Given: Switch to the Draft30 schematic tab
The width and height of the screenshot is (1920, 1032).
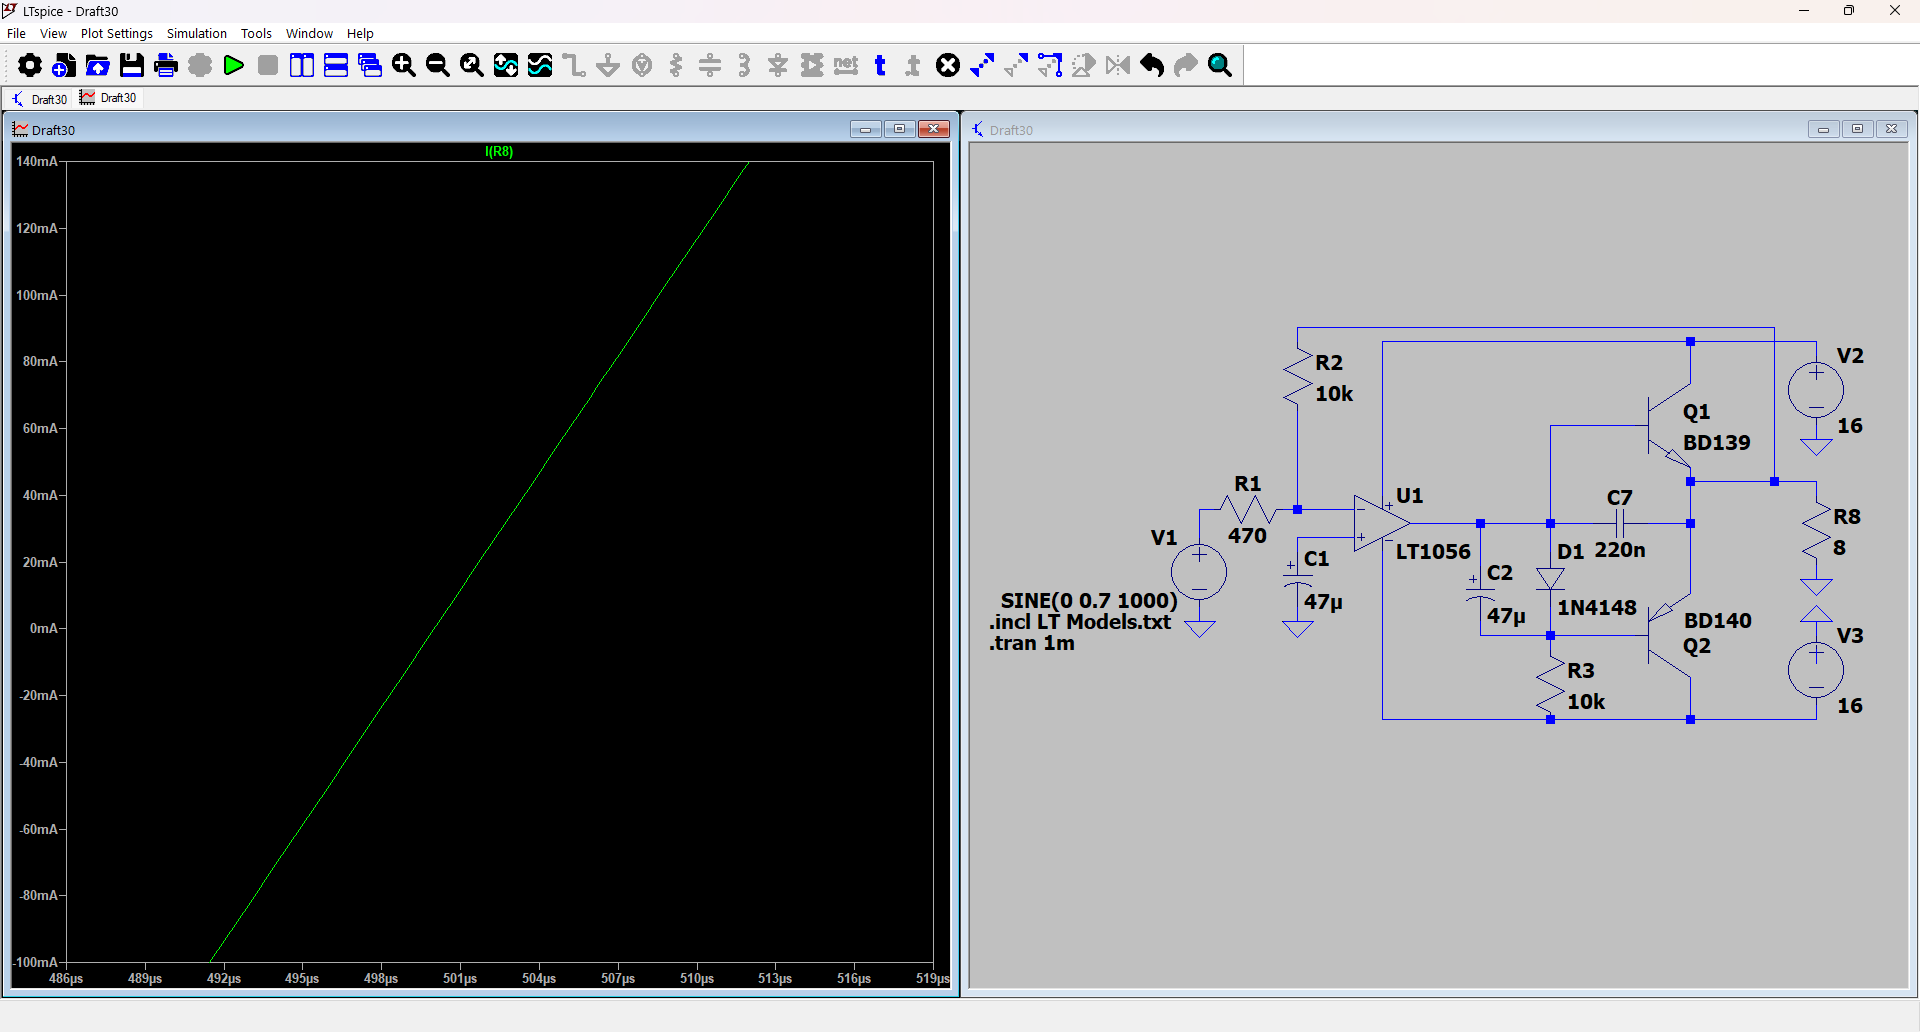Looking at the screenshot, I should click(x=39, y=98).
